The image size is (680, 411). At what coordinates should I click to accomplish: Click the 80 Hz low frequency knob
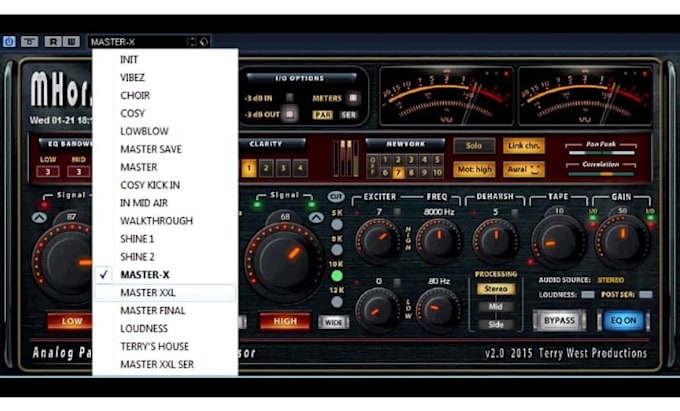(438, 310)
